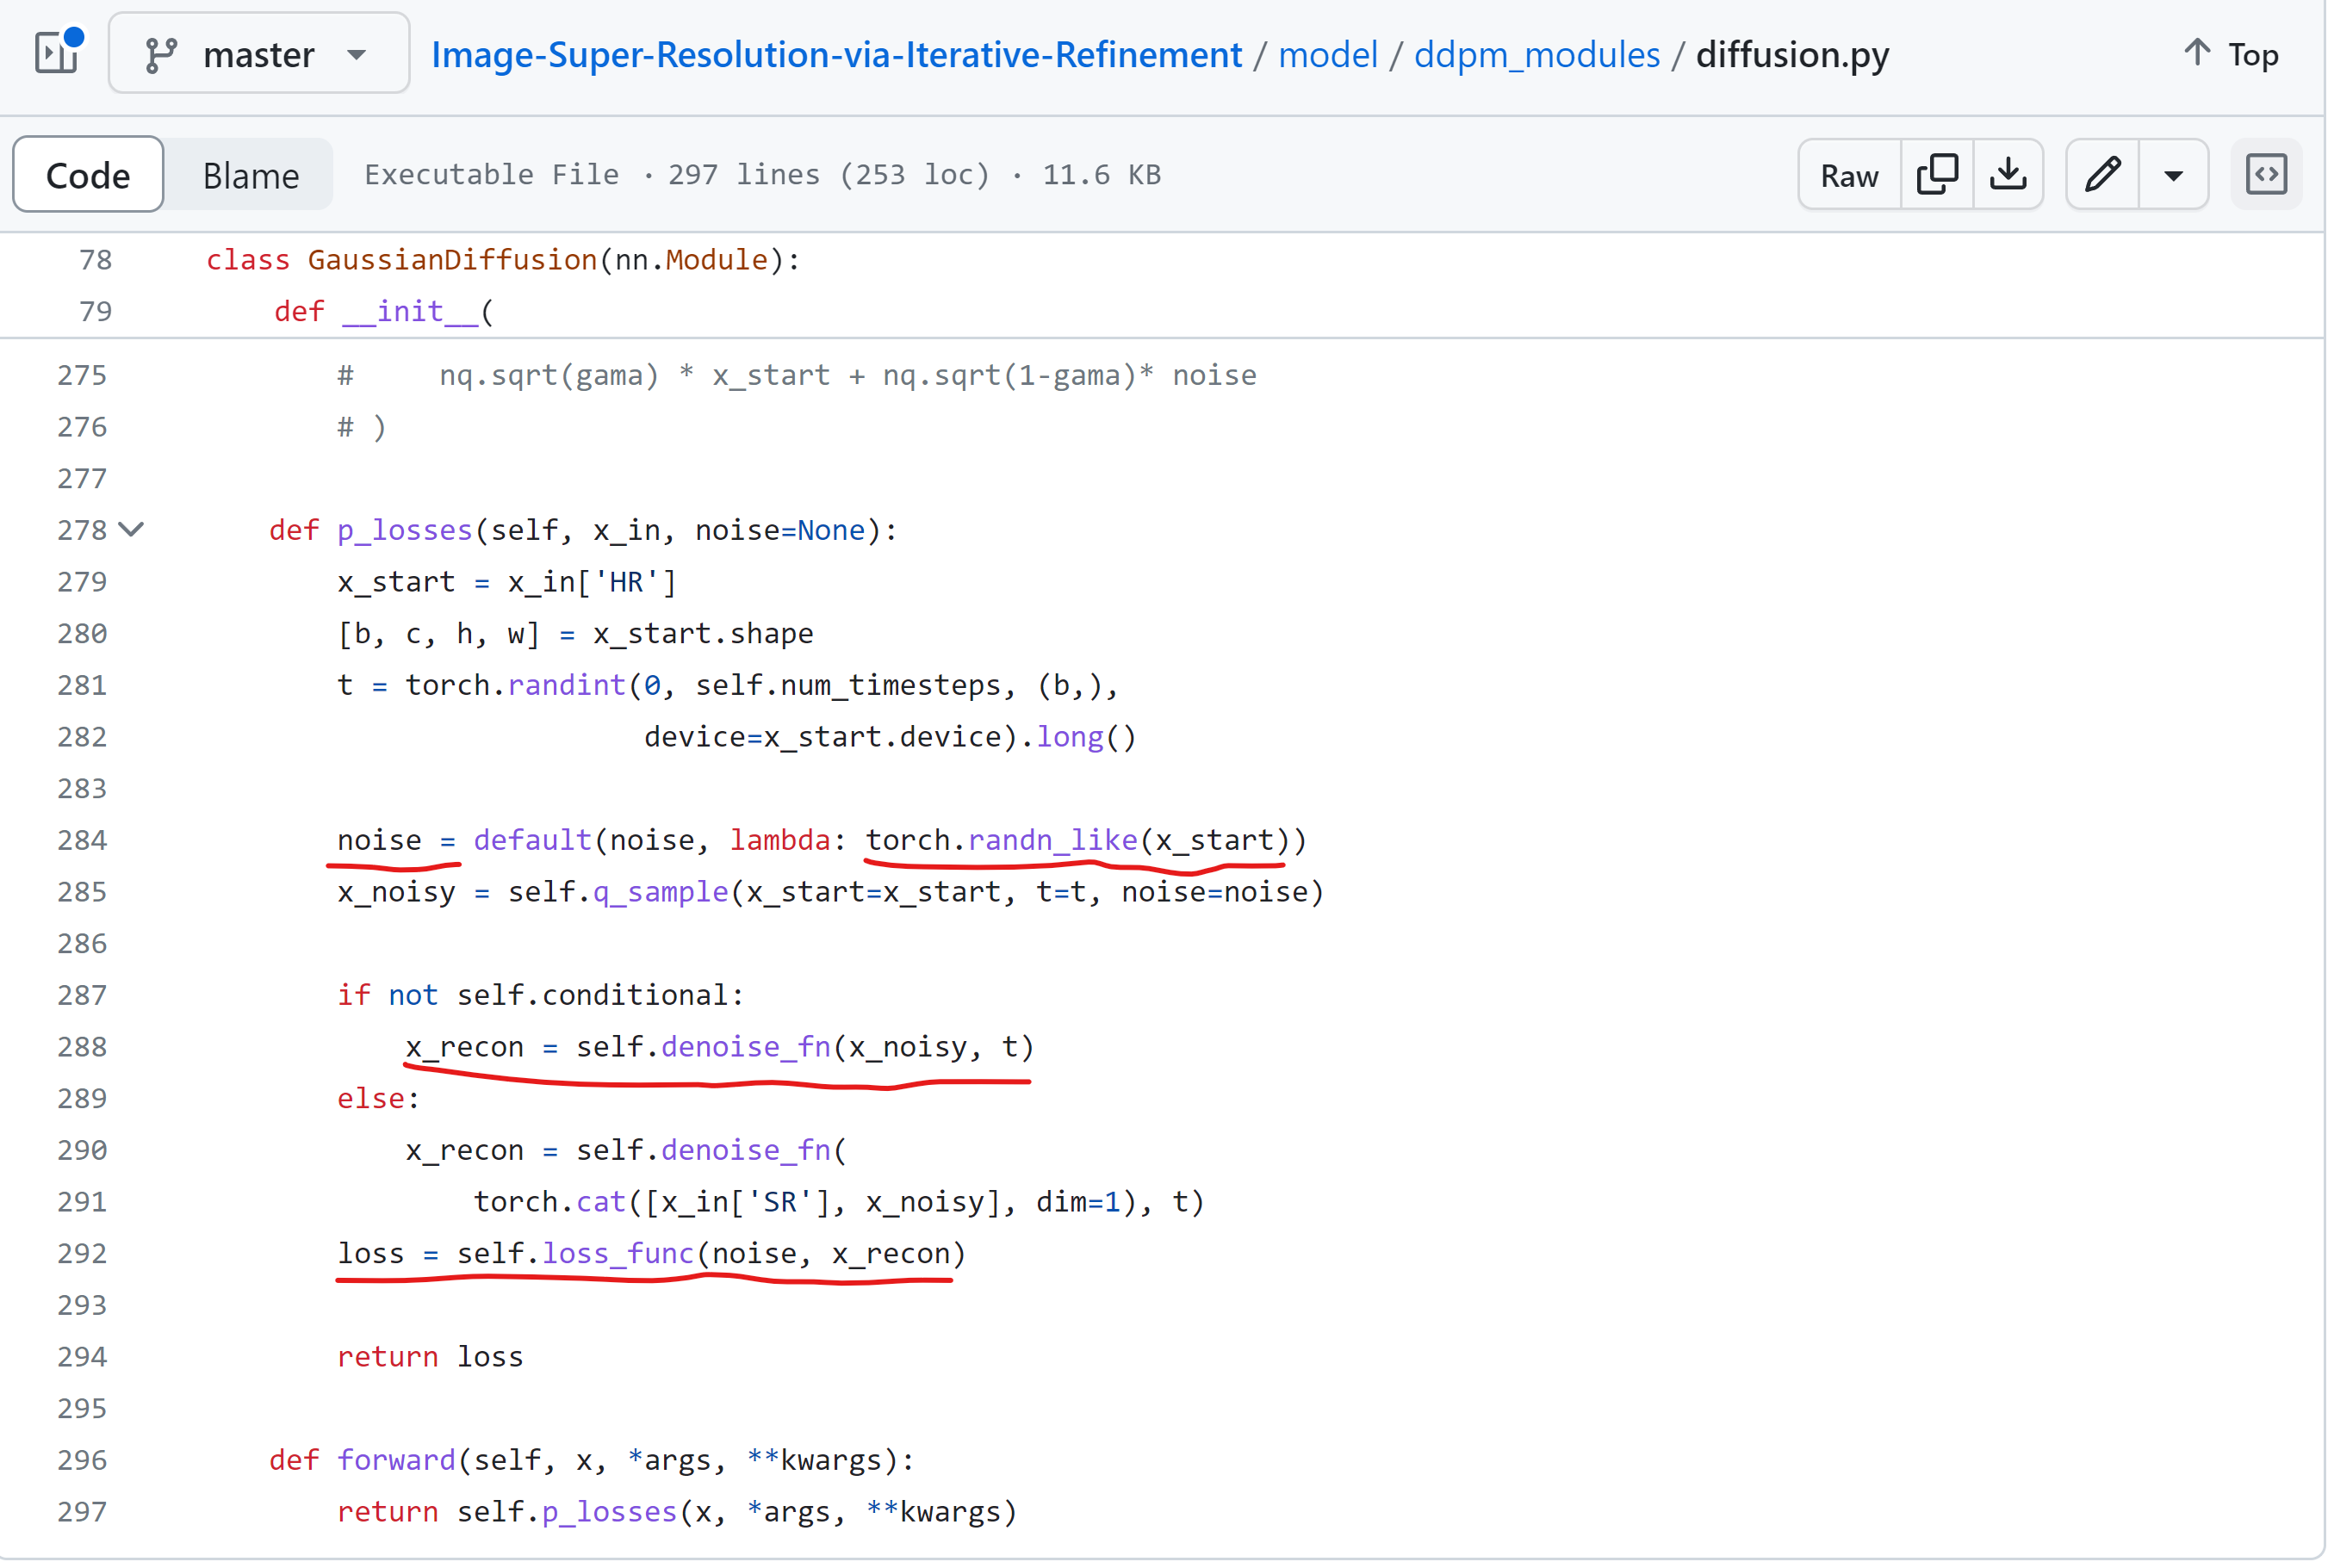
Task: Collapse the p_losses function at line 278
Action: (132, 530)
